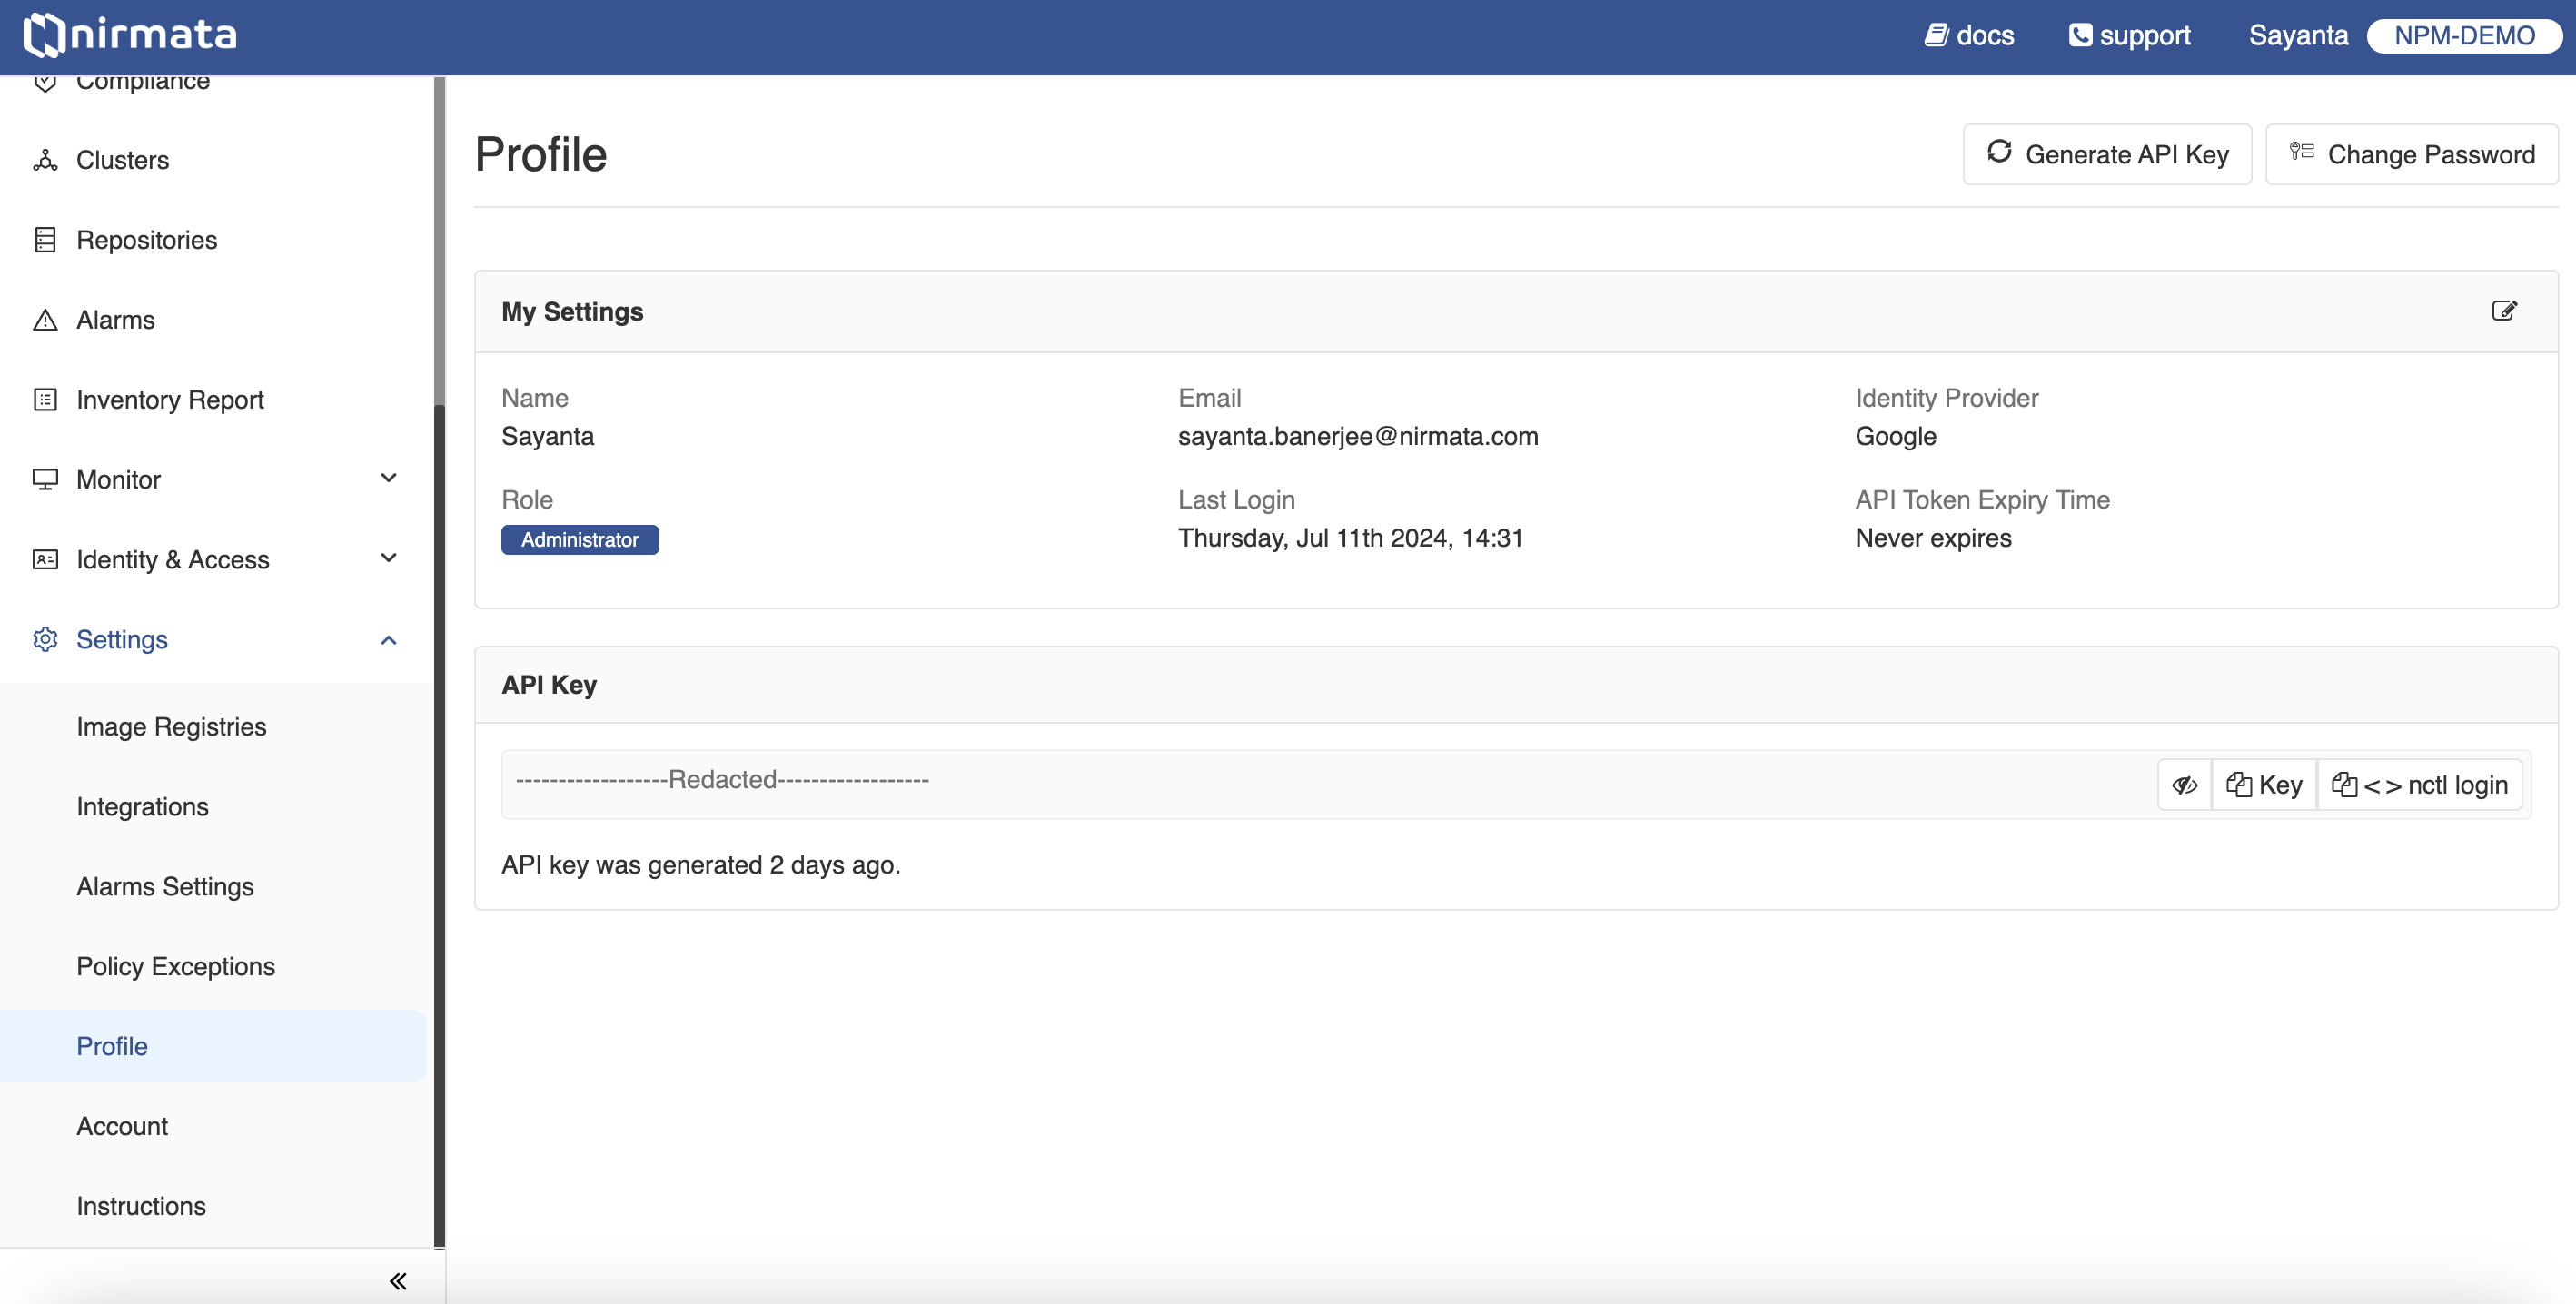The height and width of the screenshot is (1304, 2576).
Task: Click the Nirmata logo
Action: click(x=130, y=35)
